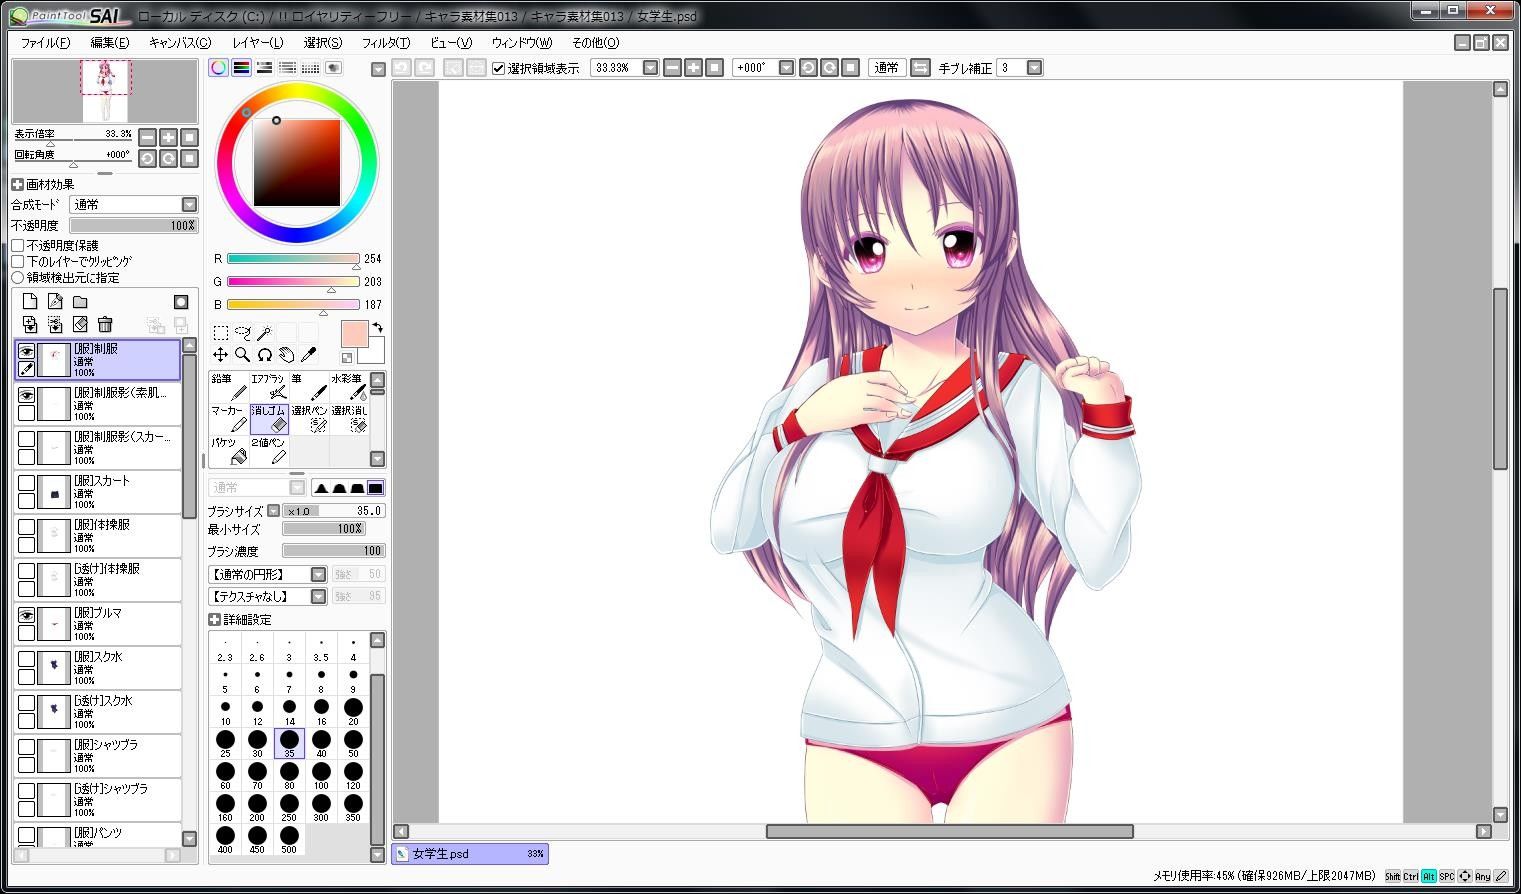Select the バケツ bucket fill tool
1521x894 pixels.
[228, 452]
